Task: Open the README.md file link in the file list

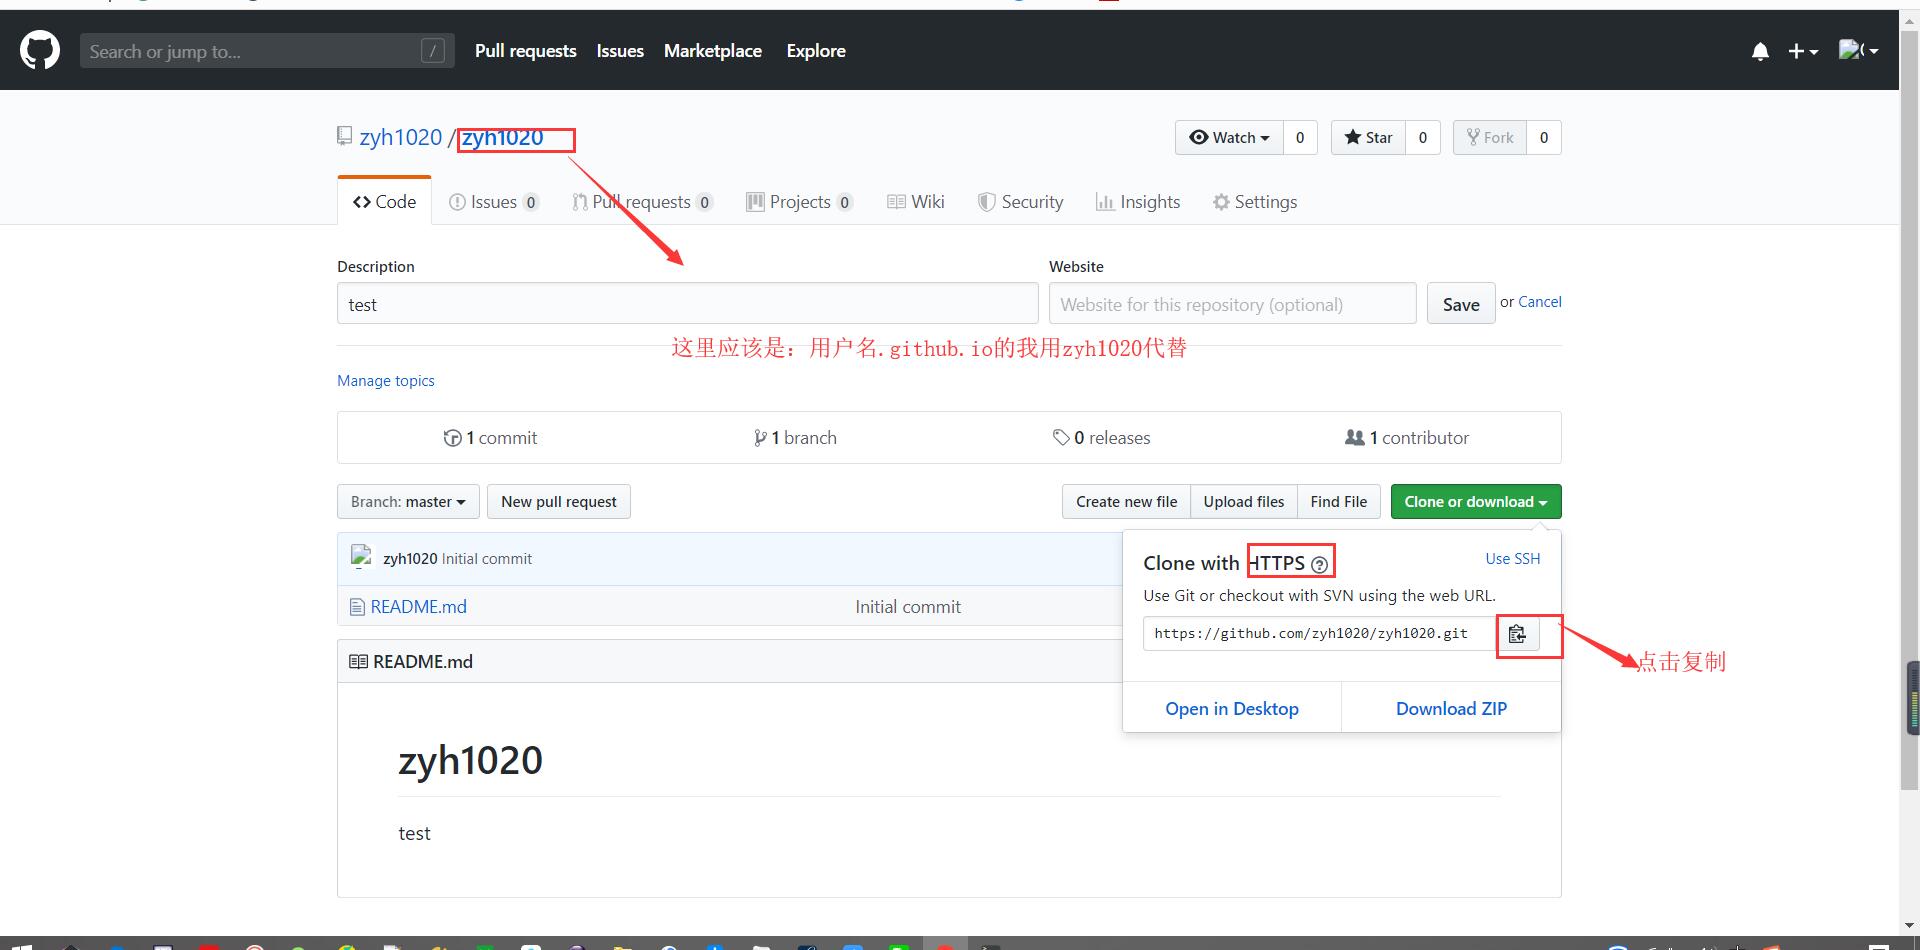Action: pyautogui.click(x=418, y=607)
